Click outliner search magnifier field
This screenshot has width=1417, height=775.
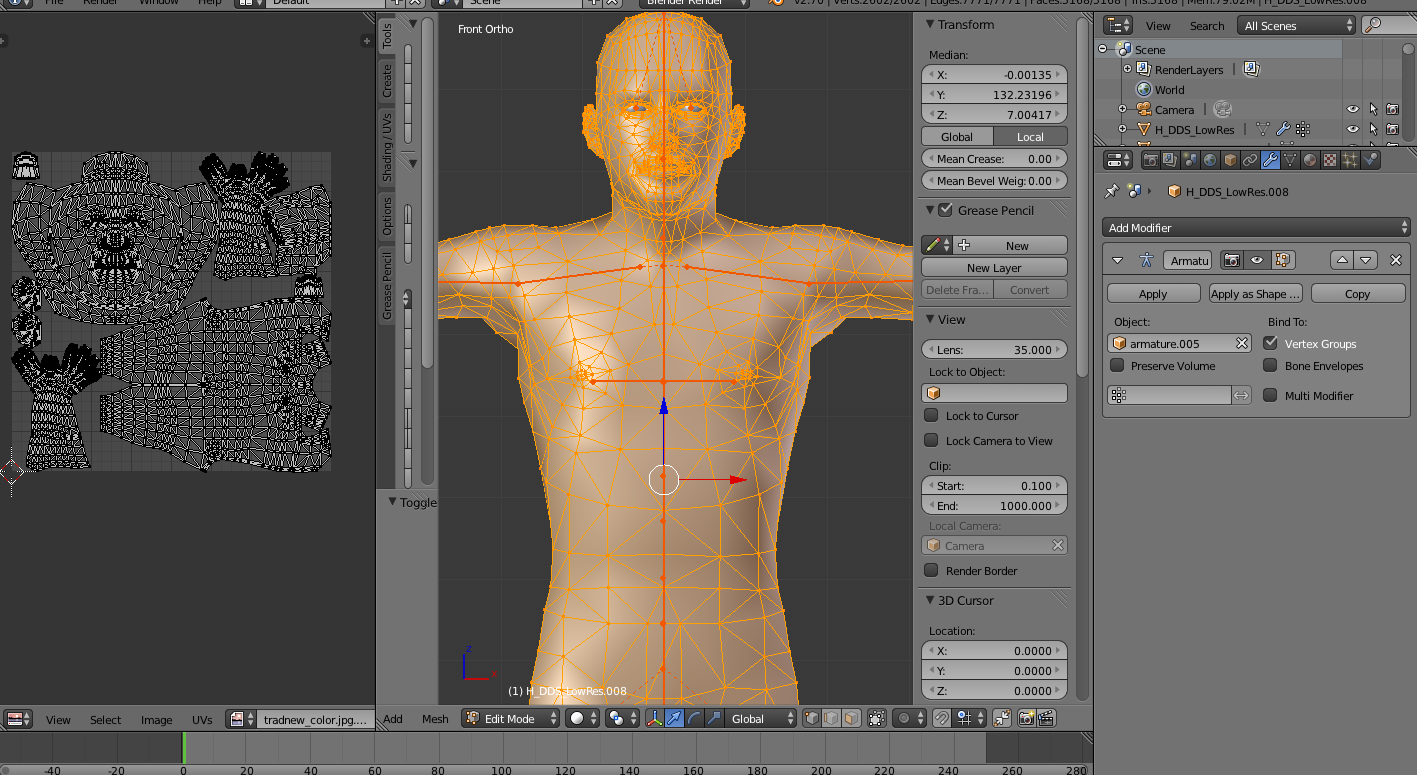(x=1387, y=25)
